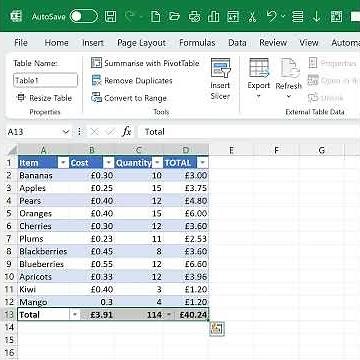
Task: Select the Oranges cell
Action: 43,213
